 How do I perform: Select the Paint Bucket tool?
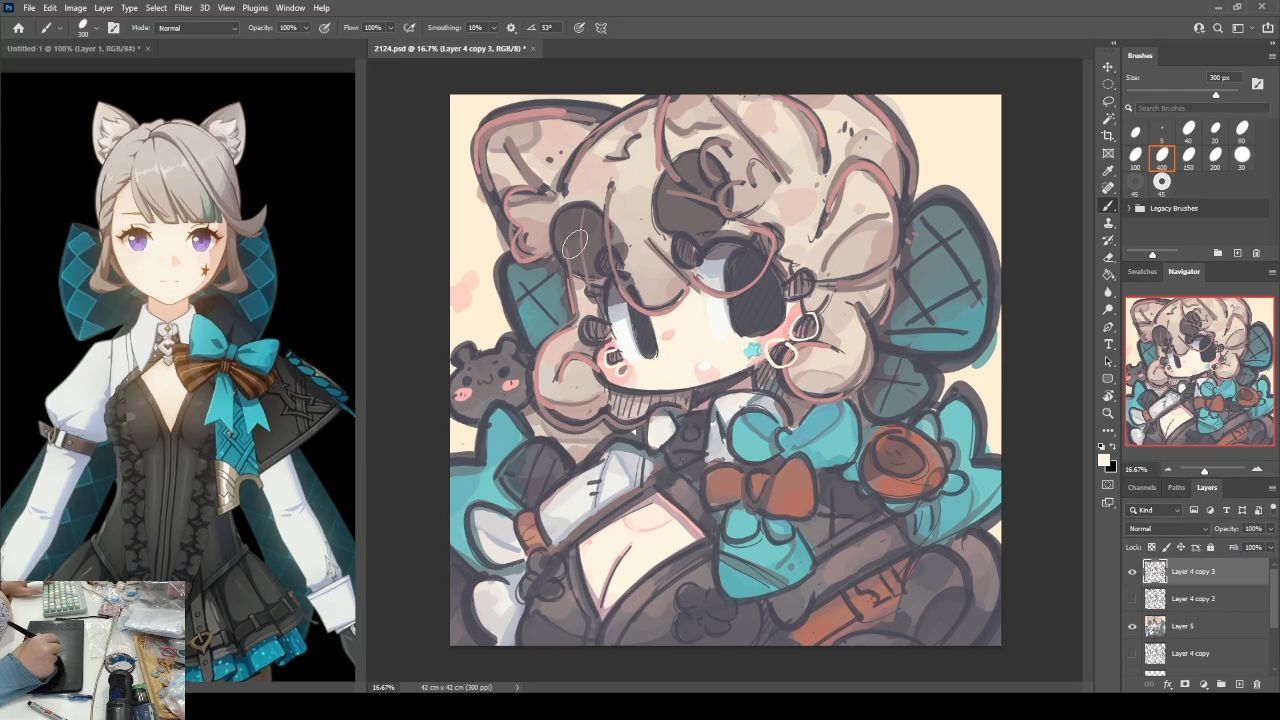pos(1108,275)
